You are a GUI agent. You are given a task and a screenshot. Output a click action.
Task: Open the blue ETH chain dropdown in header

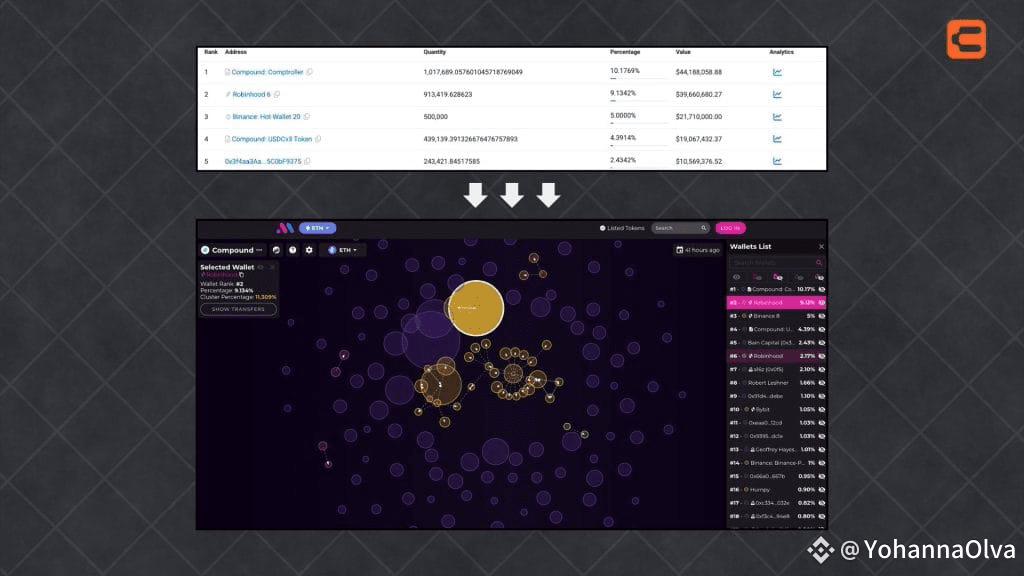(x=317, y=228)
